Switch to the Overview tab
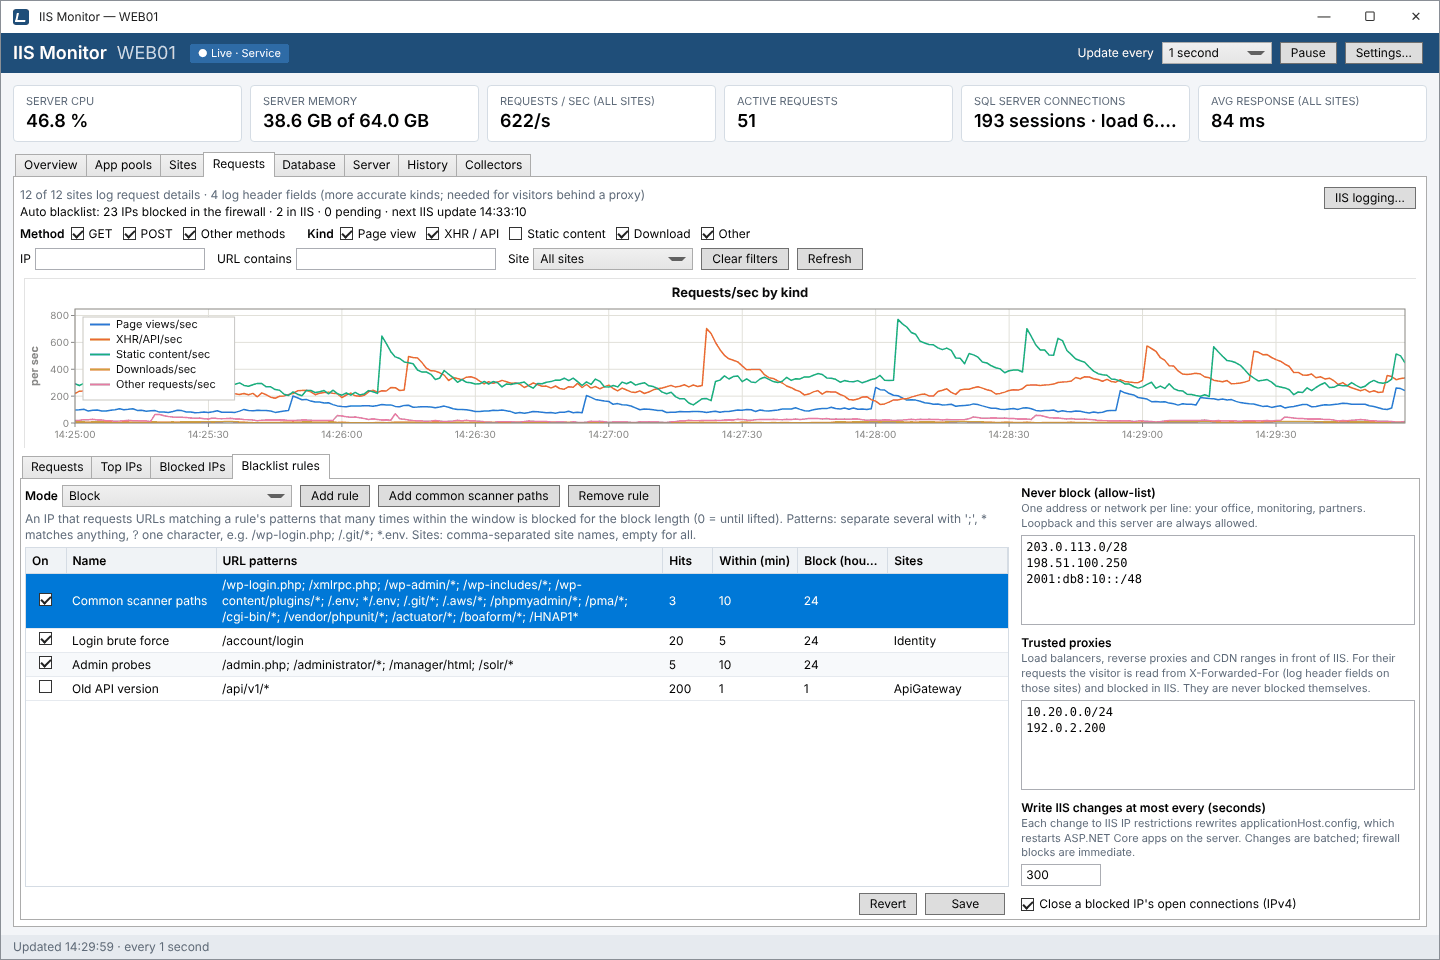Screen dimensions: 1440x960 50,165
